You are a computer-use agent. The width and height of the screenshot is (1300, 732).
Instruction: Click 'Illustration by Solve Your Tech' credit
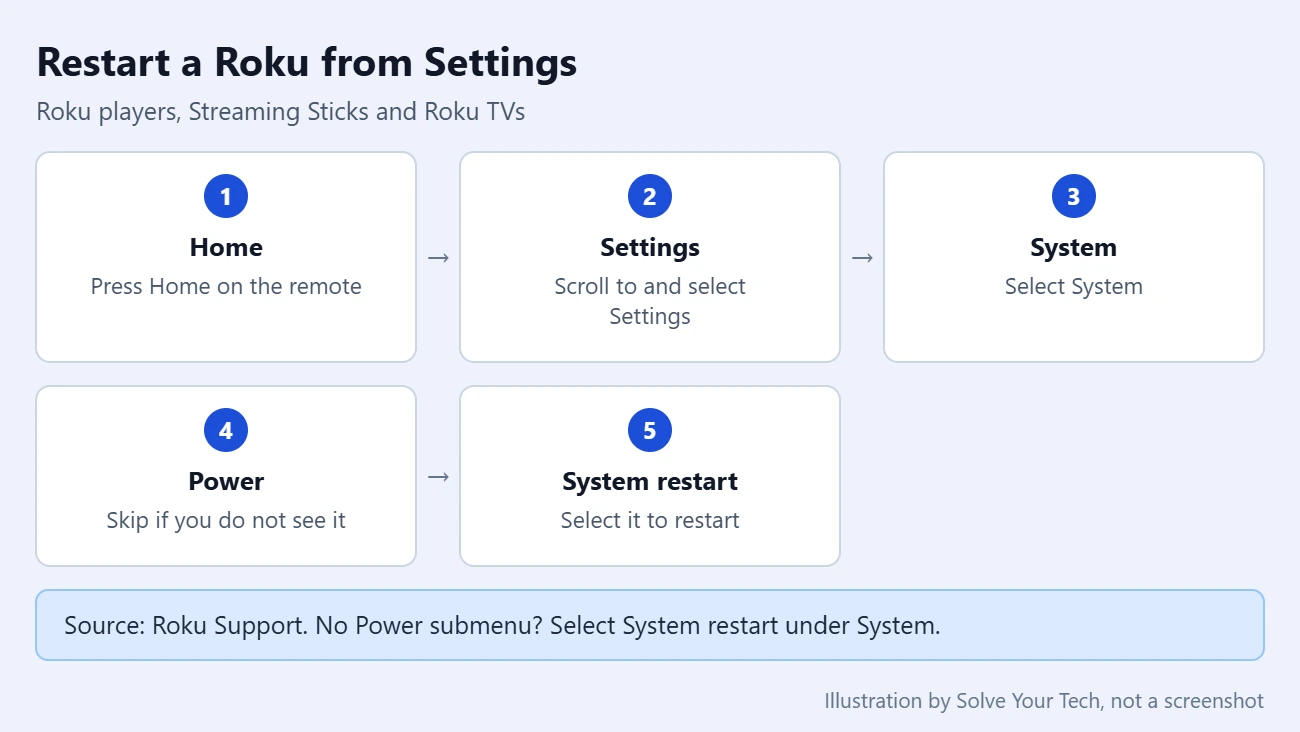click(x=1044, y=701)
